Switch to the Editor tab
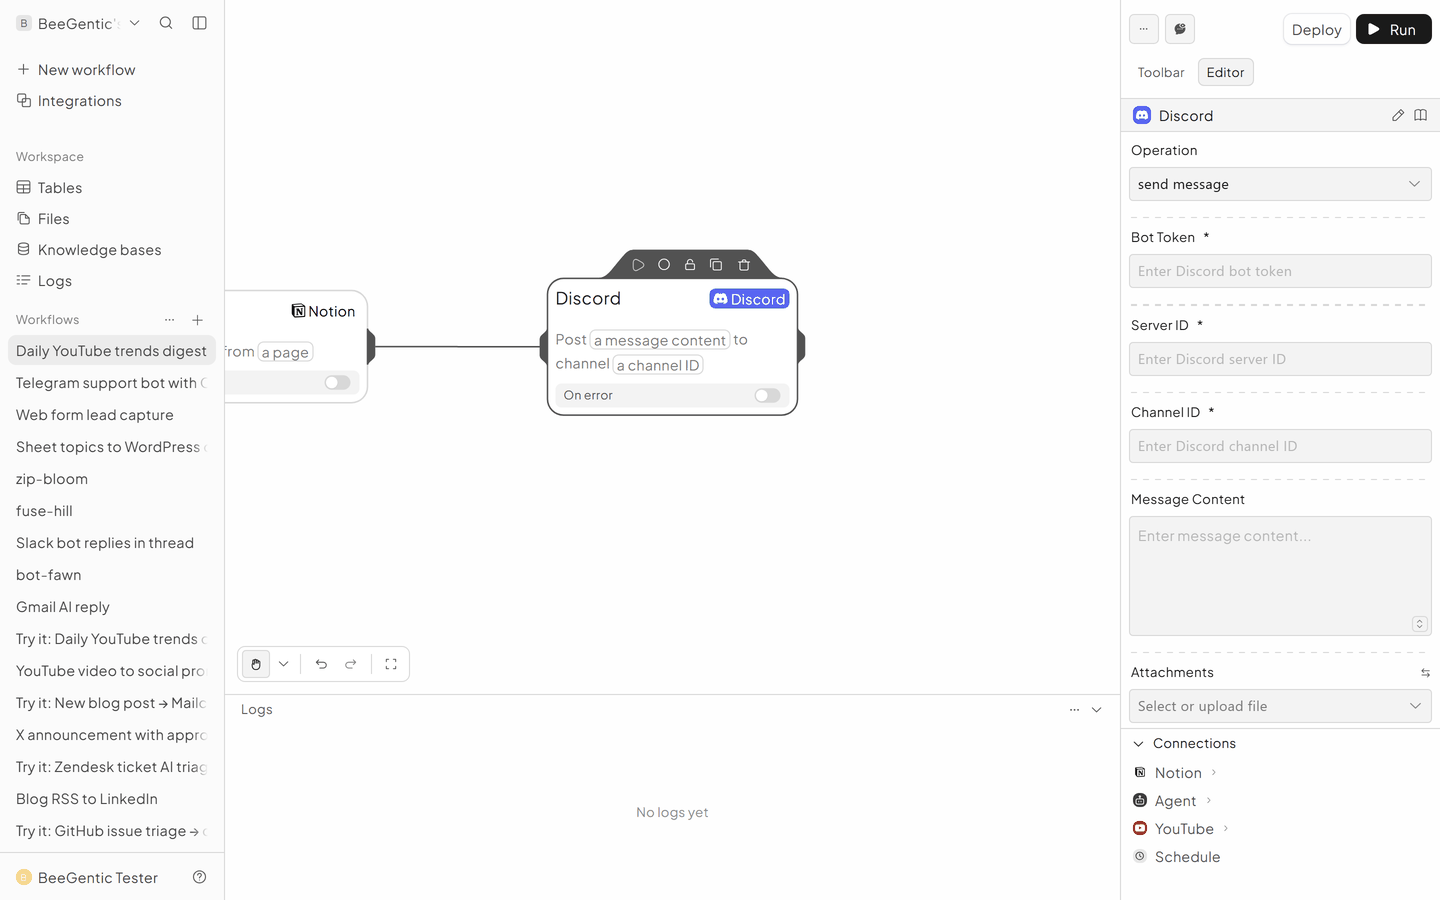Image resolution: width=1440 pixels, height=900 pixels. tap(1225, 72)
